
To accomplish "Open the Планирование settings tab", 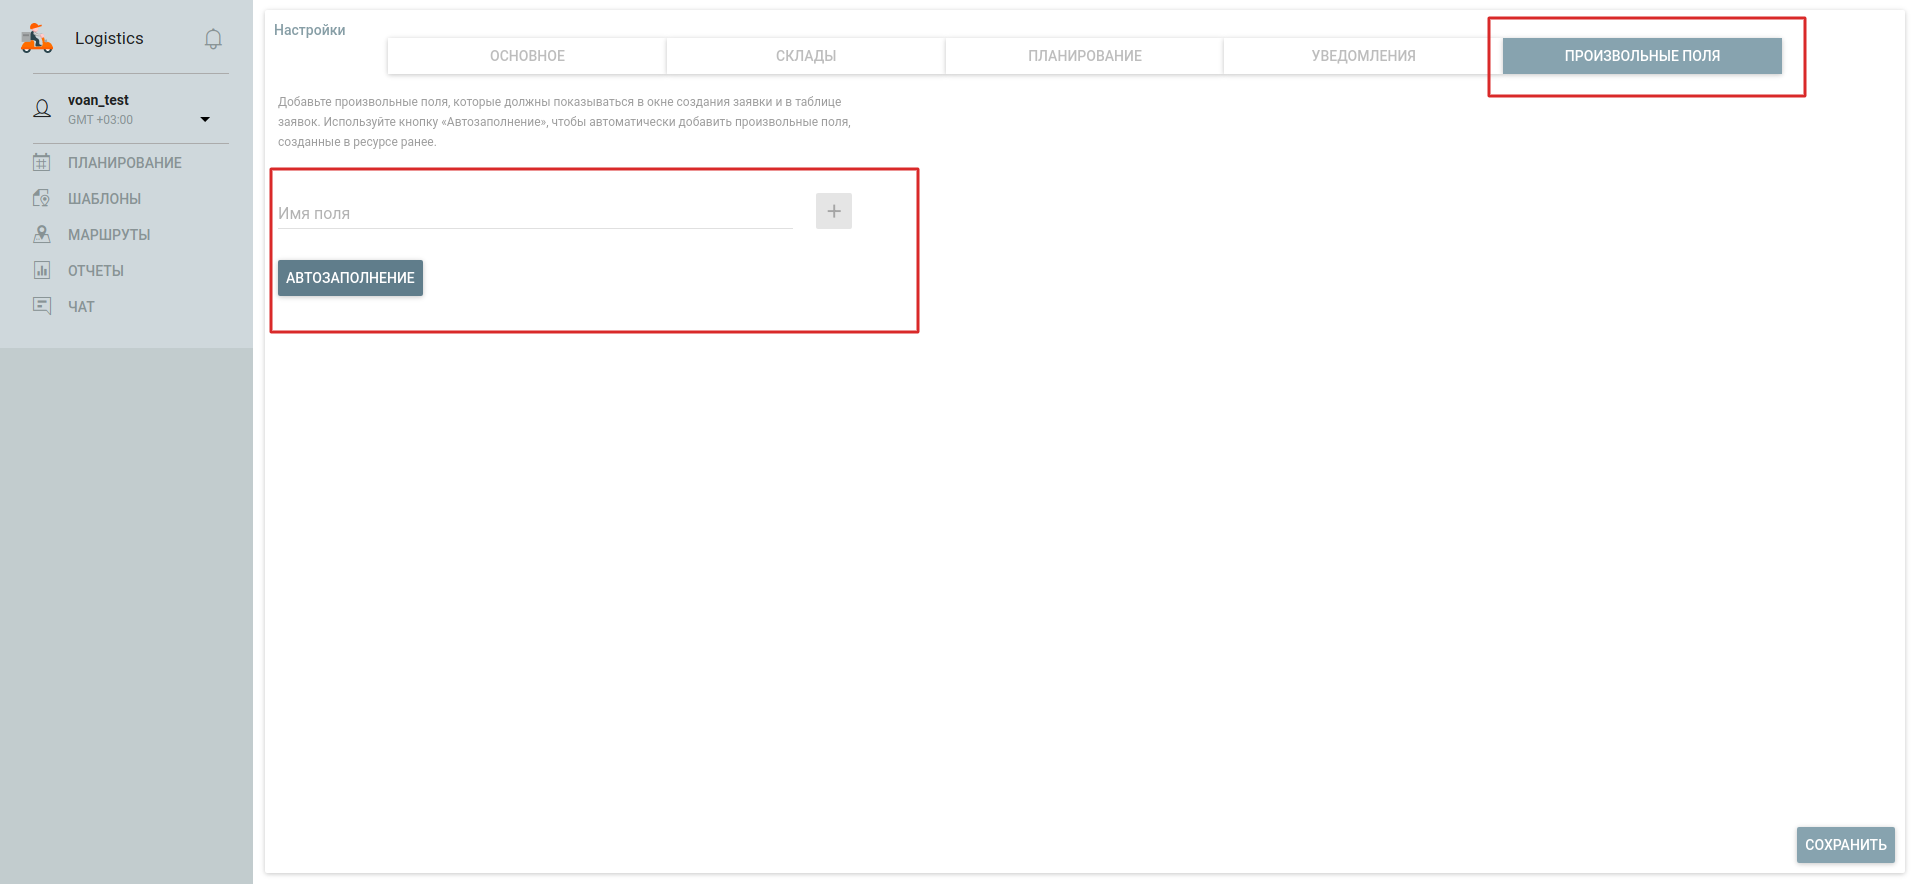I will coord(1084,56).
